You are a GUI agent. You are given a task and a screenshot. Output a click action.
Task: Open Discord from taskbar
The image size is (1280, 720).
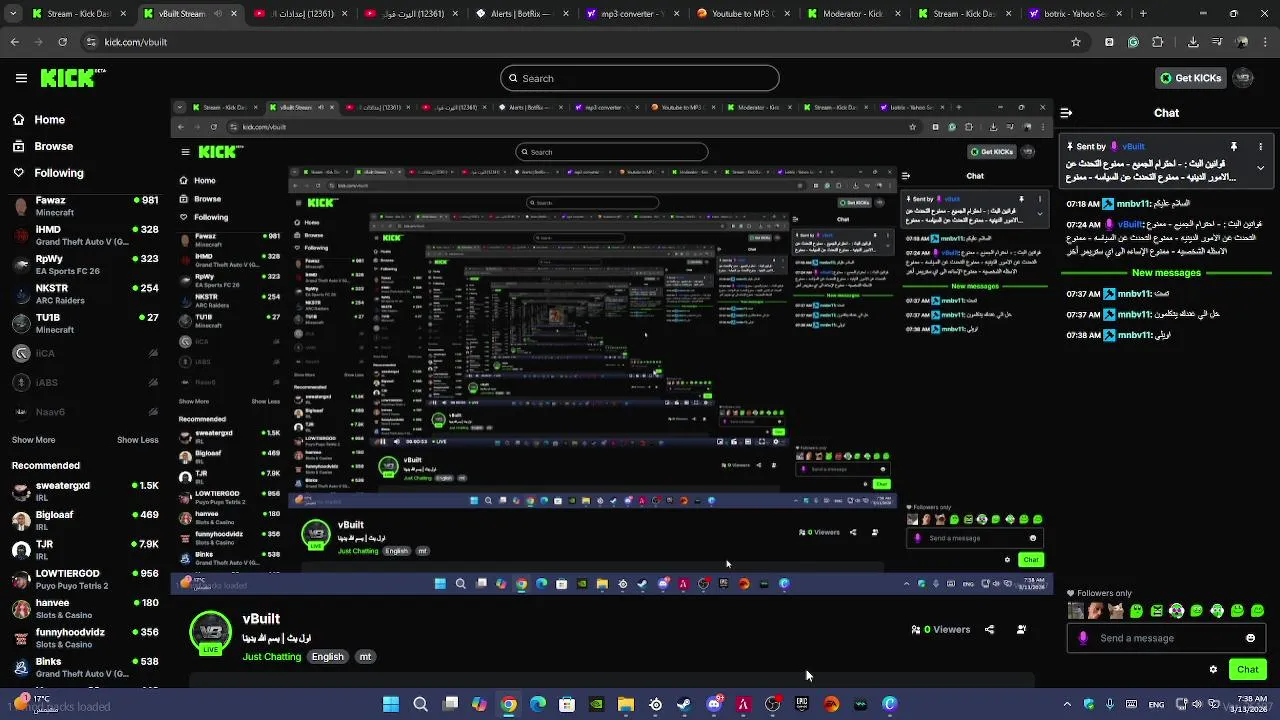coord(714,704)
